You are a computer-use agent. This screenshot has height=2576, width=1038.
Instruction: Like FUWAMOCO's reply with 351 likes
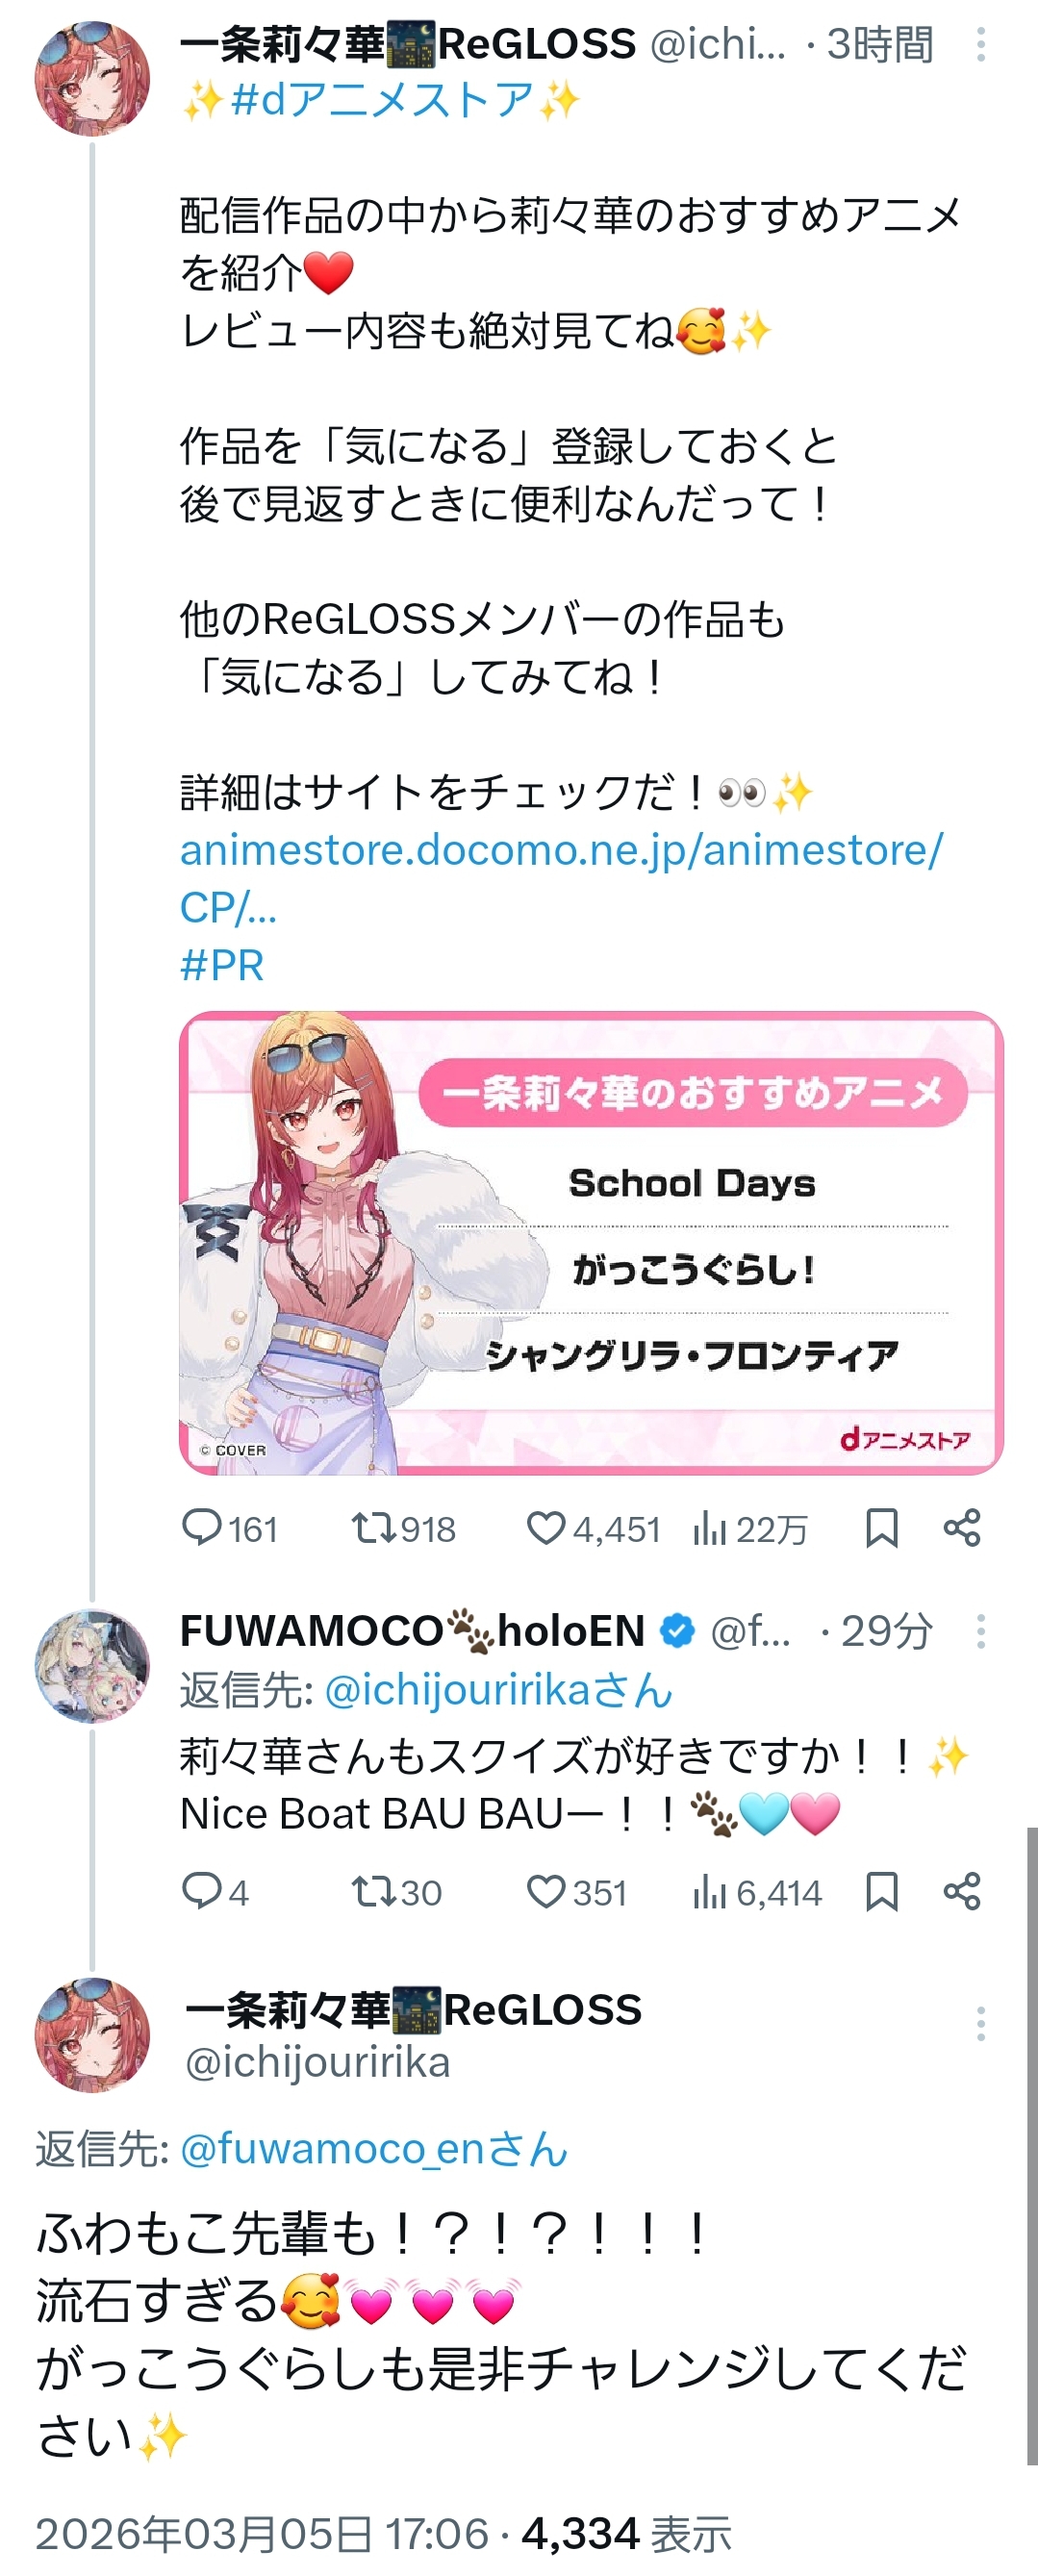546,1891
